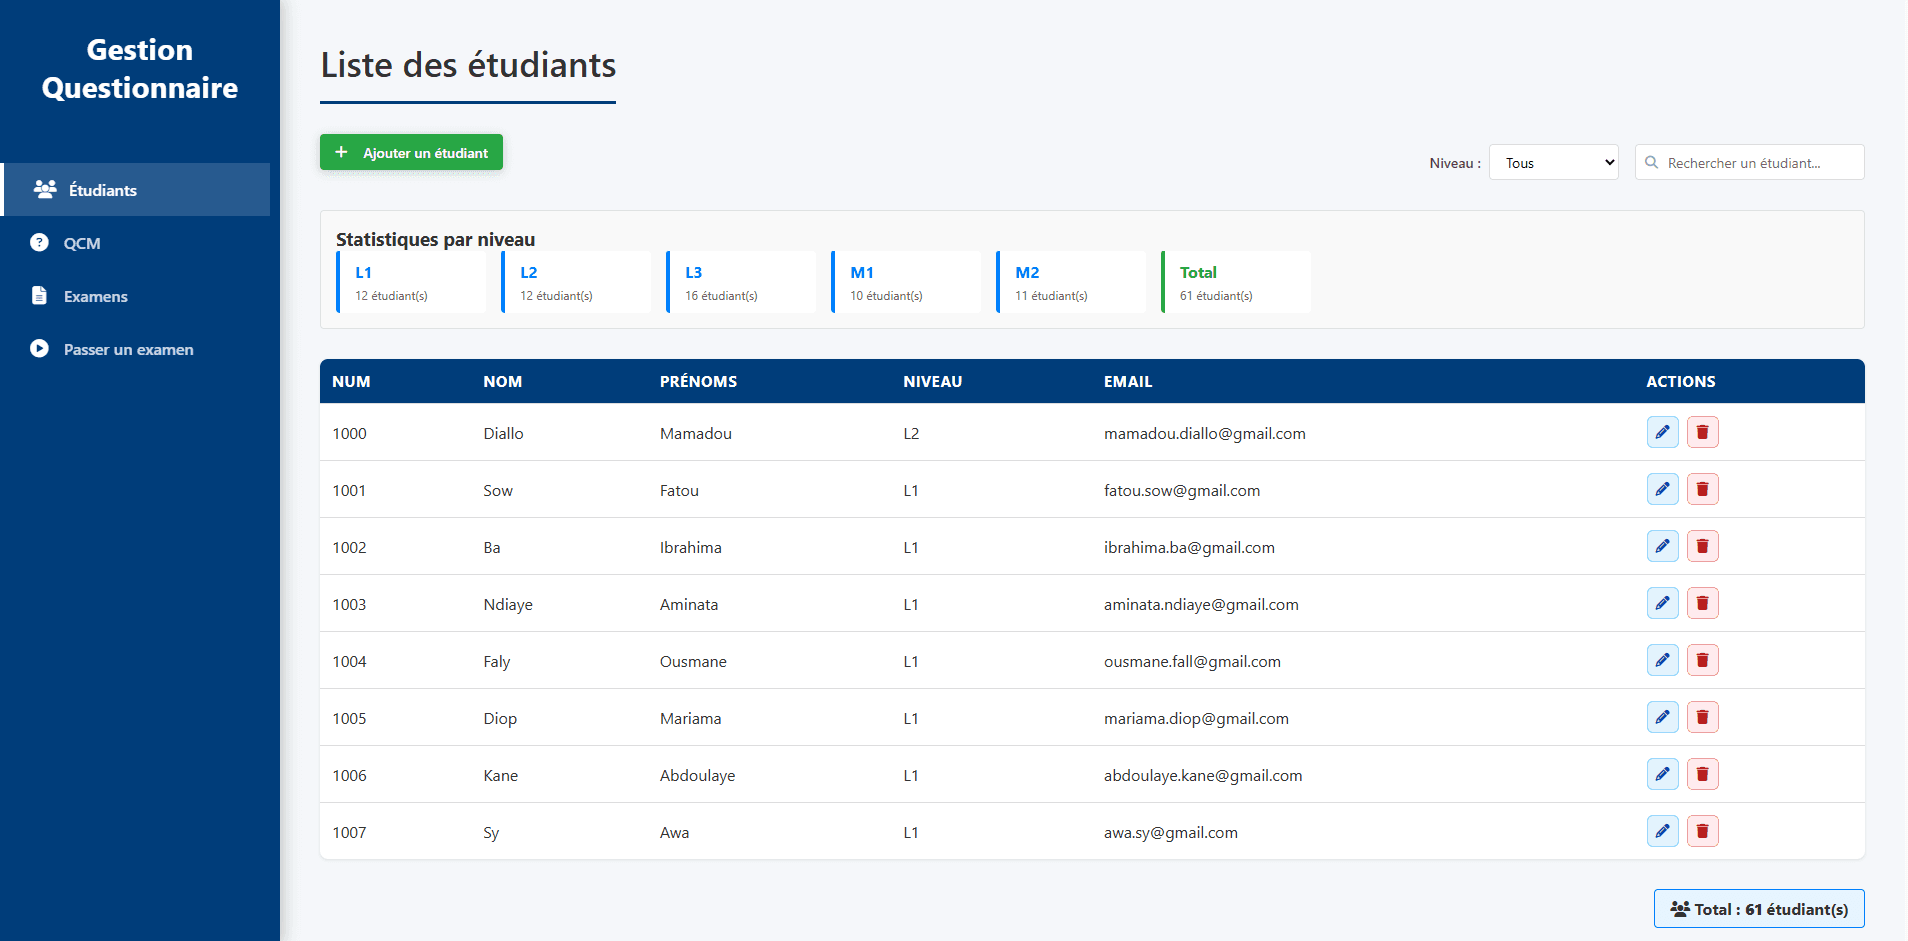Click trash icon for Ibrahima Ba
The height and width of the screenshot is (941, 1908).
tap(1702, 546)
